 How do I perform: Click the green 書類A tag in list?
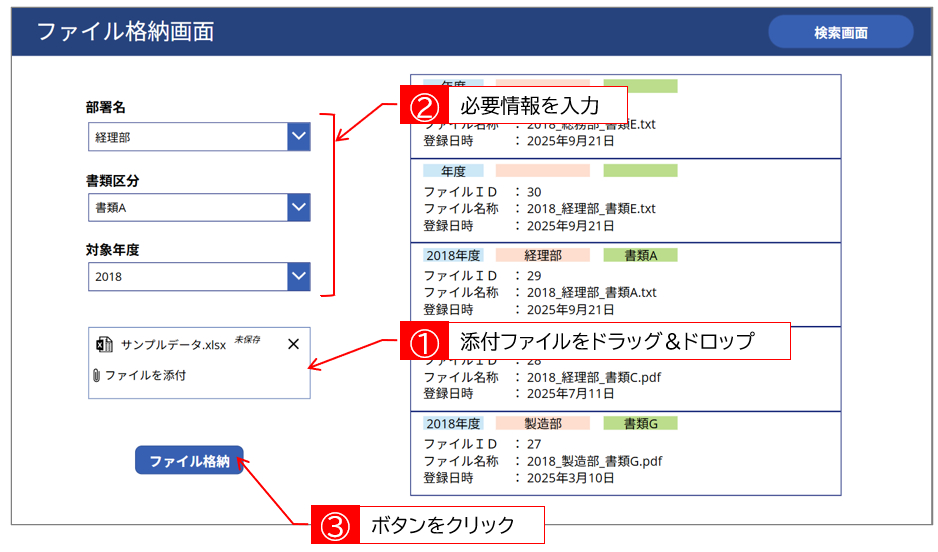click(x=640, y=255)
